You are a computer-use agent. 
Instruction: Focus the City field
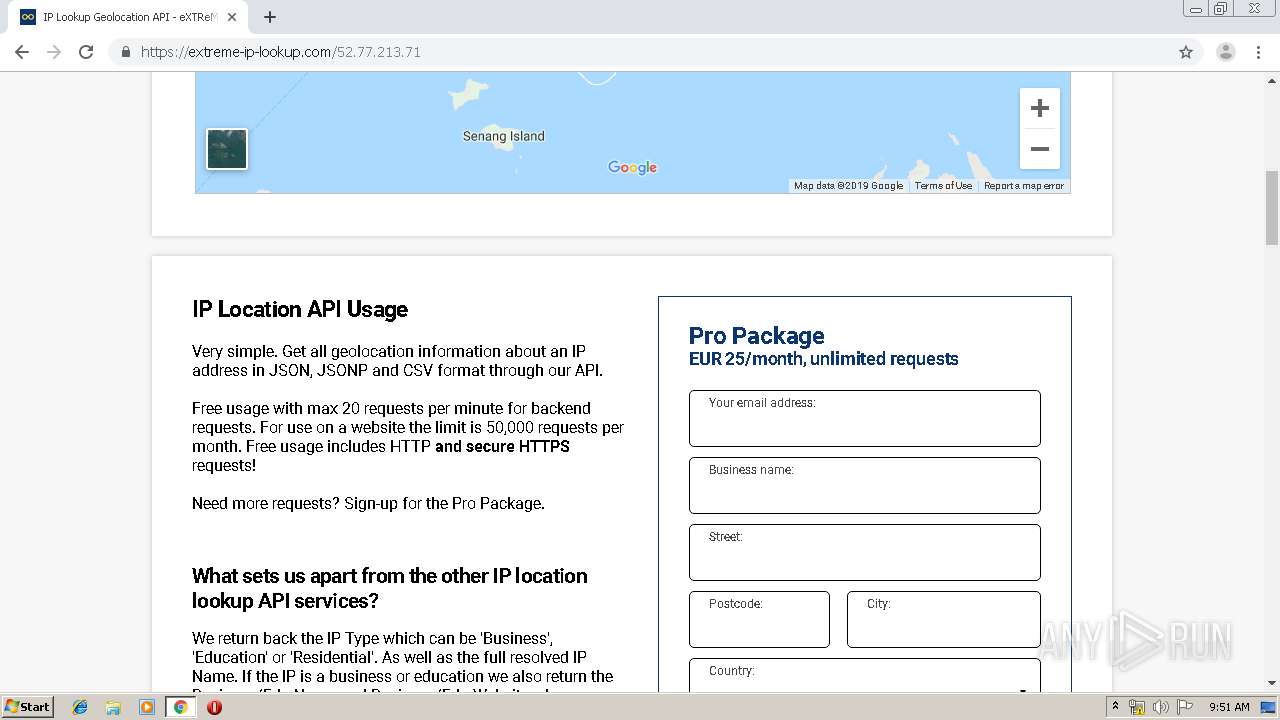944,619
